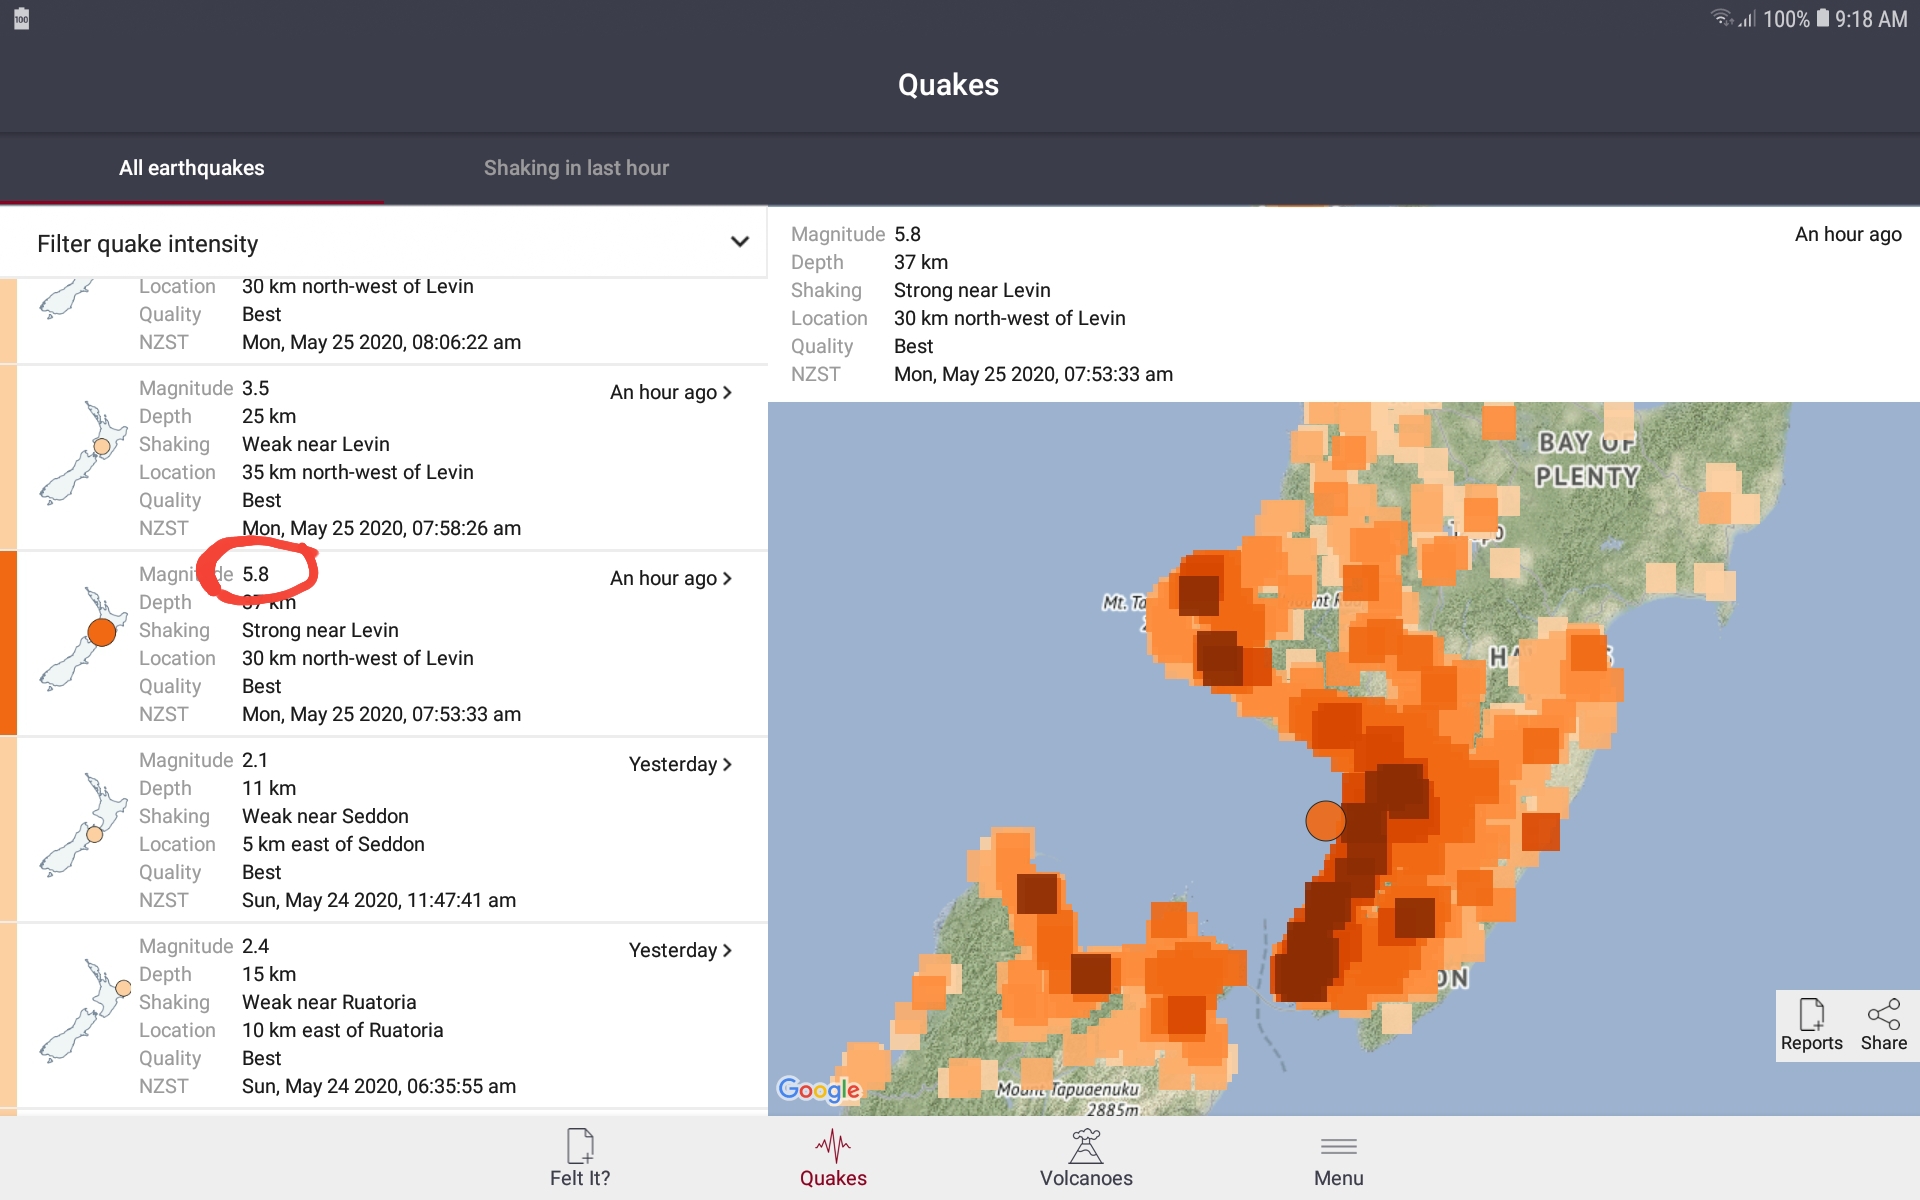The height and width of the screenshot is (1200, 1920).
Task: Select quake entry at 08:06:22 am
Action: coord(392,320)
